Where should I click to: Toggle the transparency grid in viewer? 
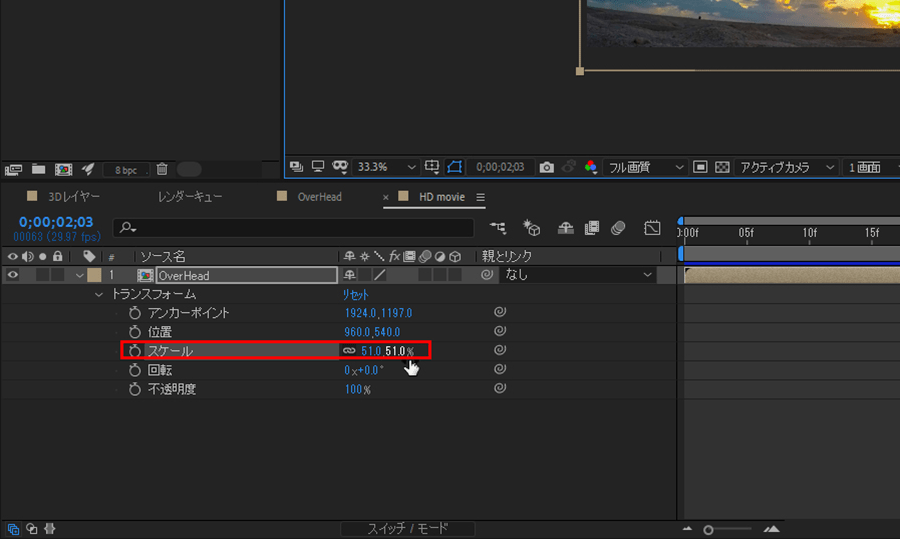pos(723,167)
